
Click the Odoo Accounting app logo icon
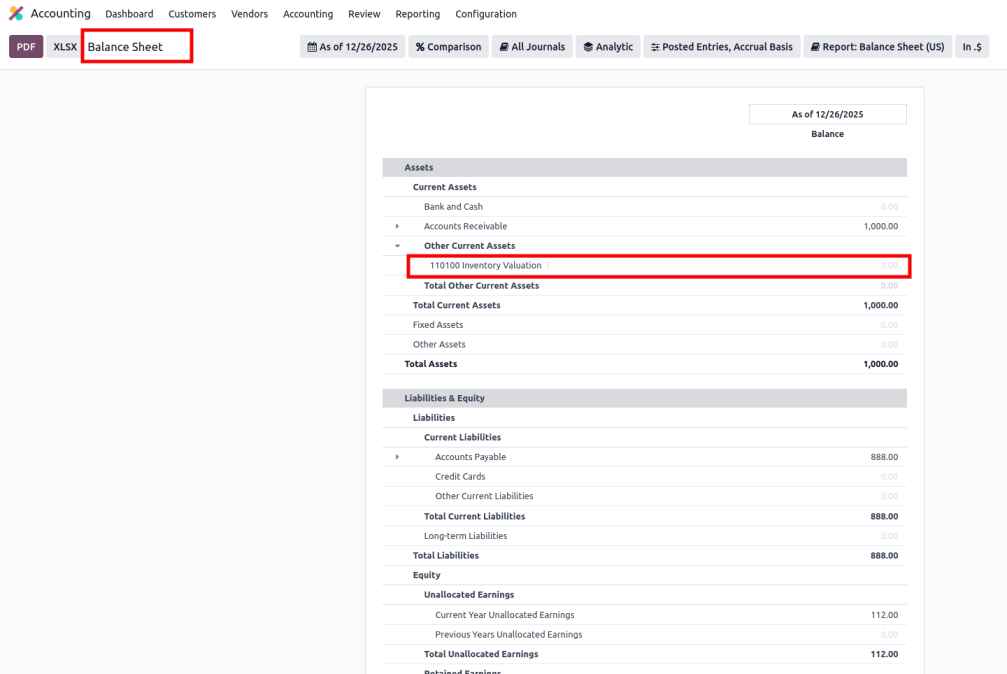[x=16, y=14]
